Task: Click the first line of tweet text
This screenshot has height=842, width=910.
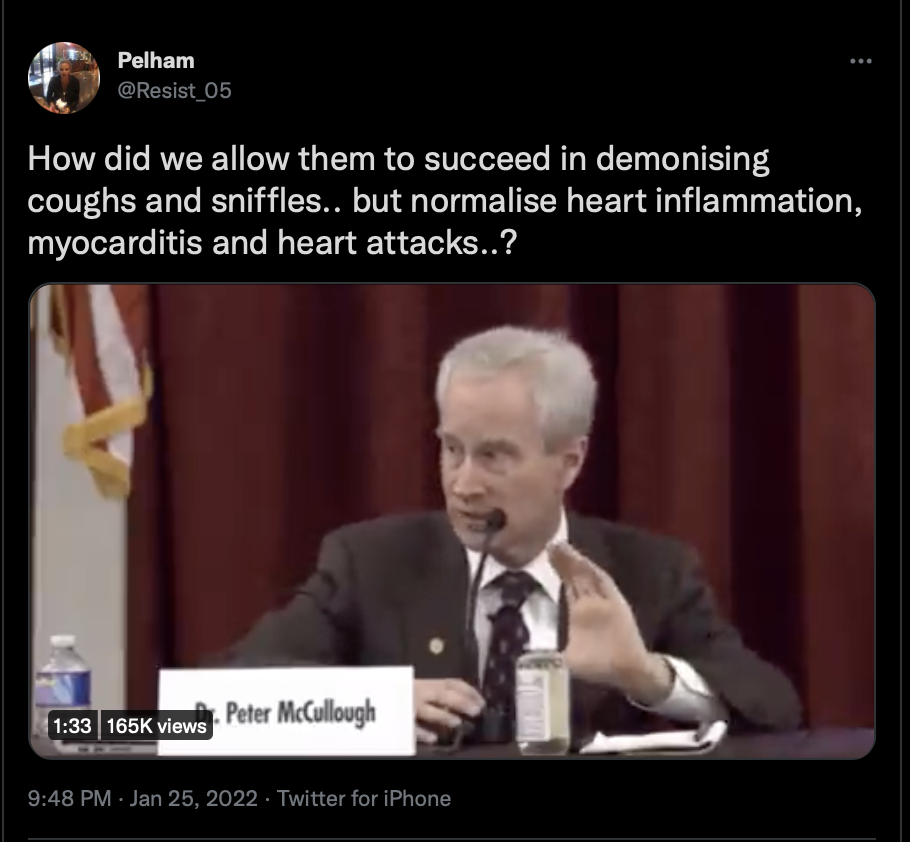Action: pyautogui.click(x=398, y=159)
